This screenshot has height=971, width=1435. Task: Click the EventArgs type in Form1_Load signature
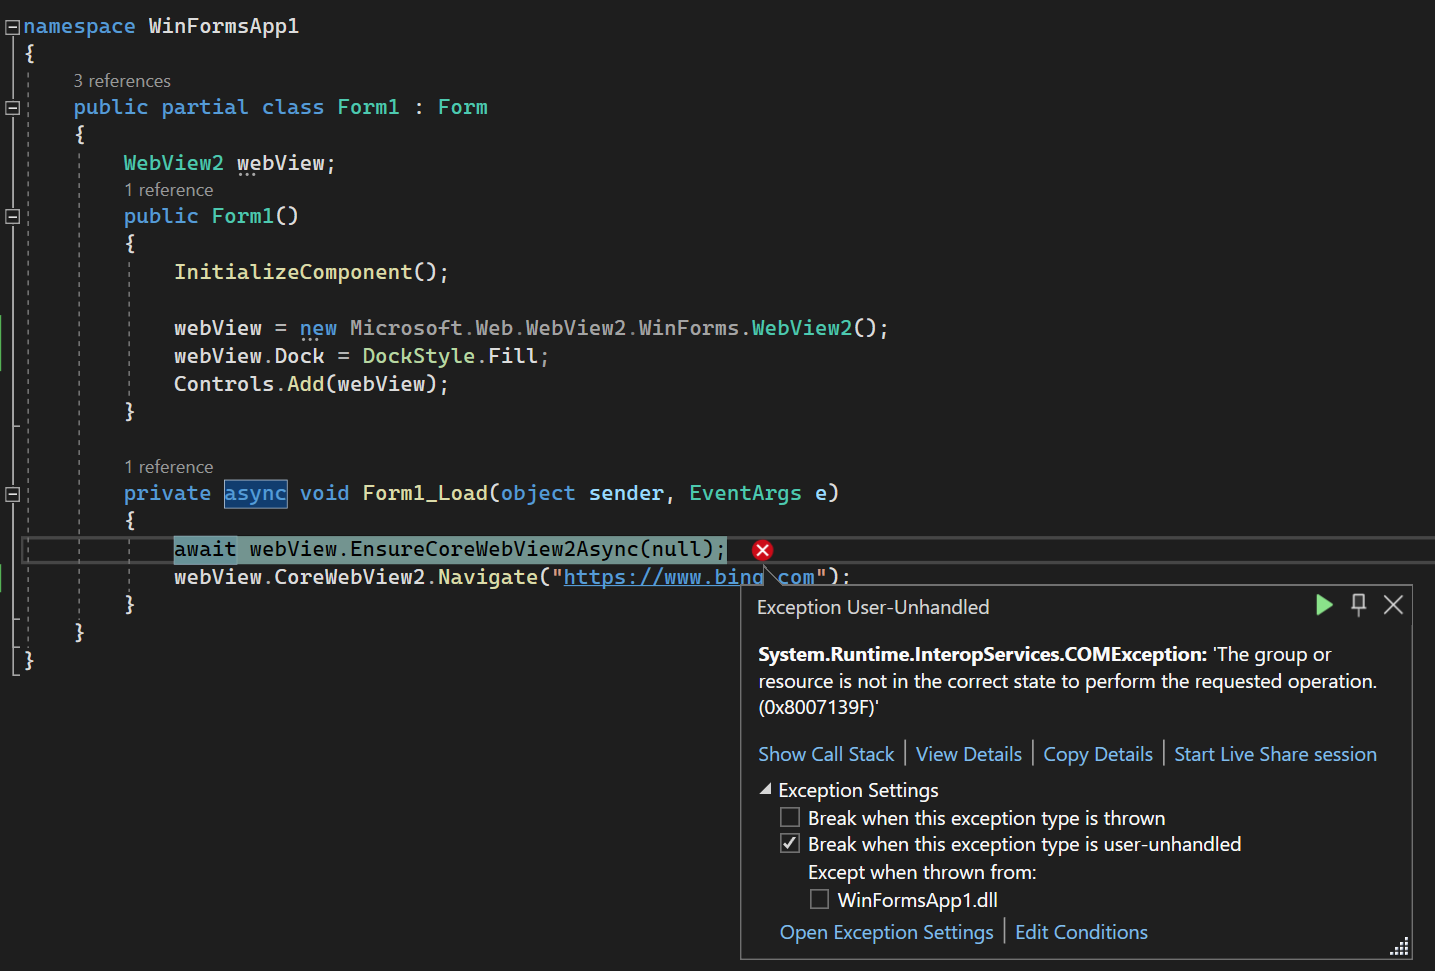[x=745, y=493]
